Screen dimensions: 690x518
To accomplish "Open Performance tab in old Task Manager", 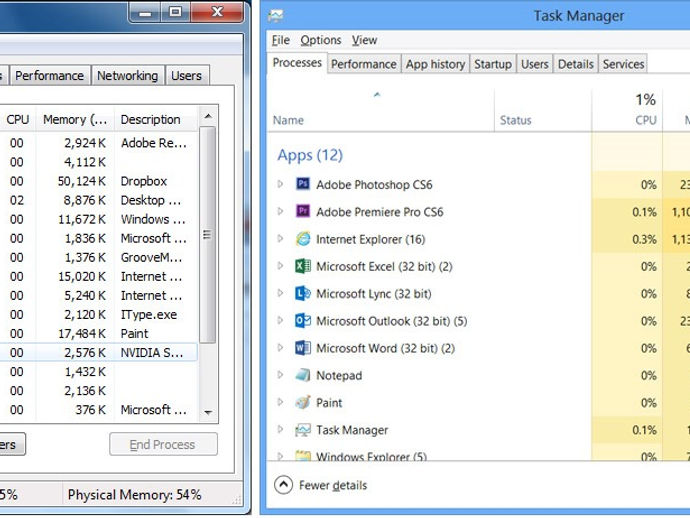I will [x=49, y=76].
